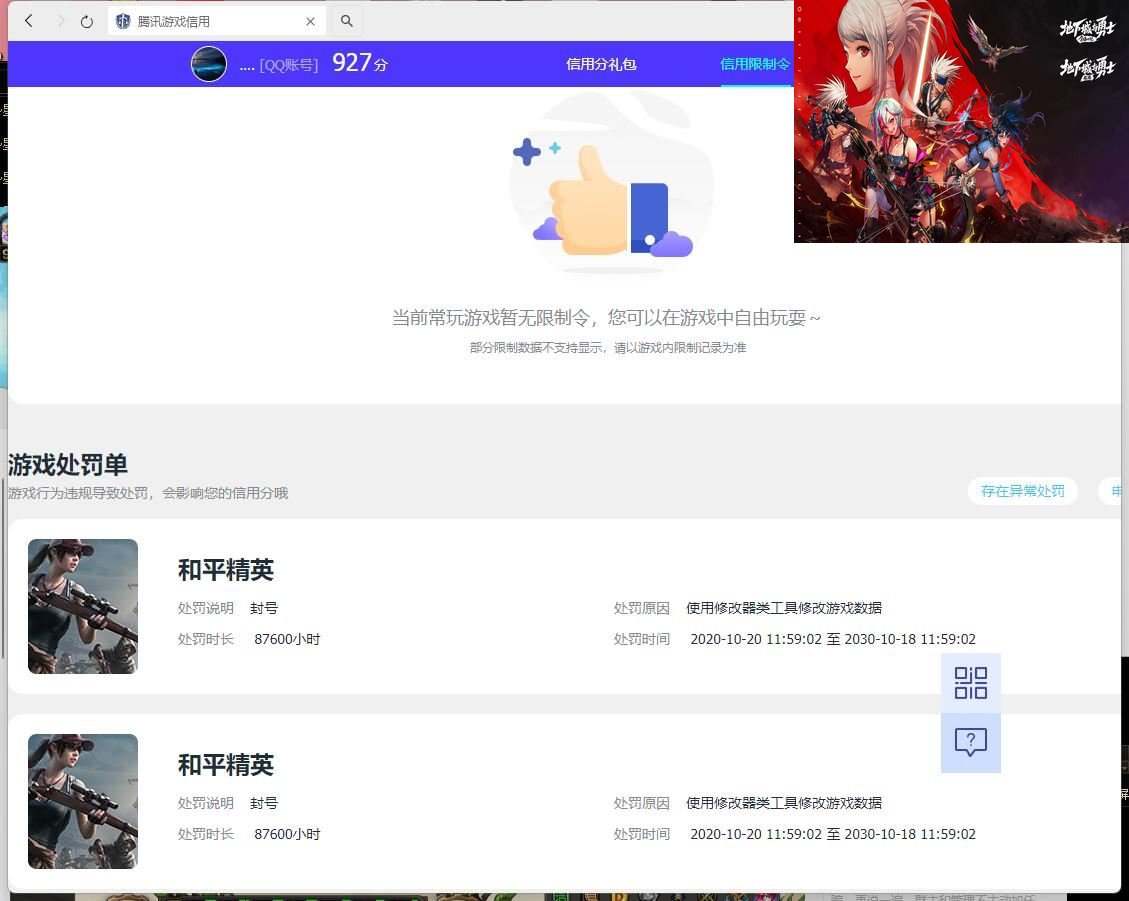Viewport: 1129px width, 901px height.
Task: Reload the page with the refresh icon
Action: click(86, 22)
